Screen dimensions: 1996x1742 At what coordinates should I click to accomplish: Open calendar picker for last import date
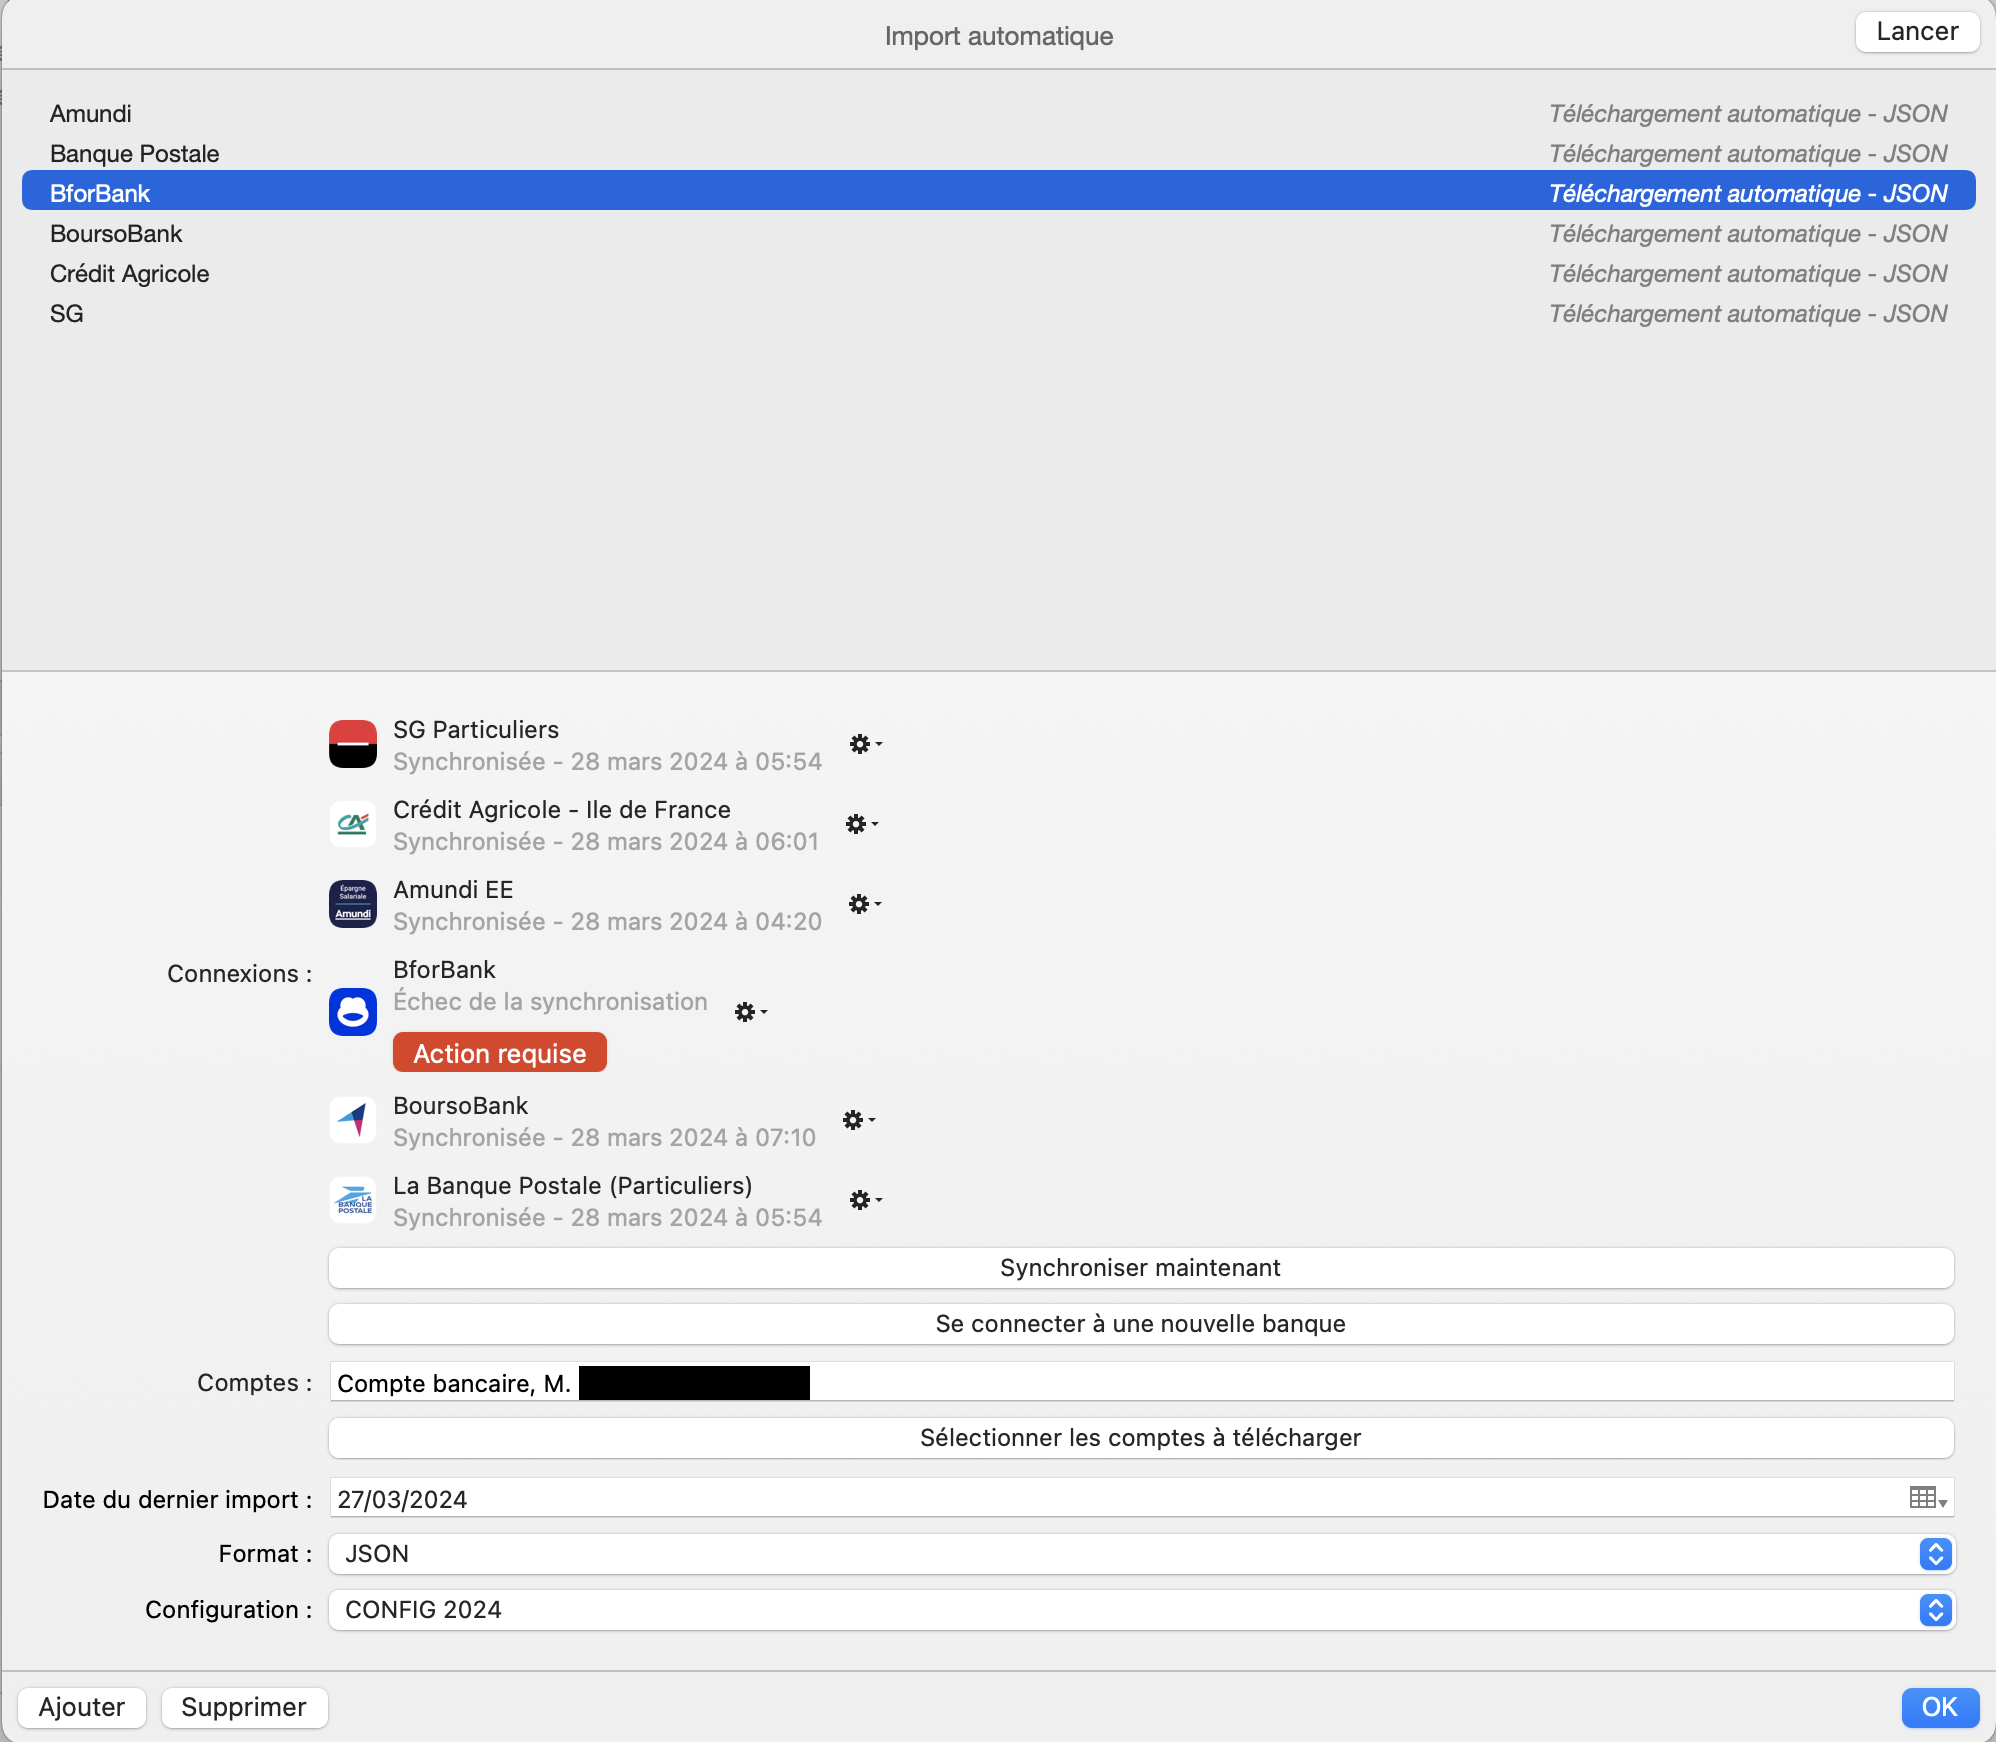click(1927, 1498)
